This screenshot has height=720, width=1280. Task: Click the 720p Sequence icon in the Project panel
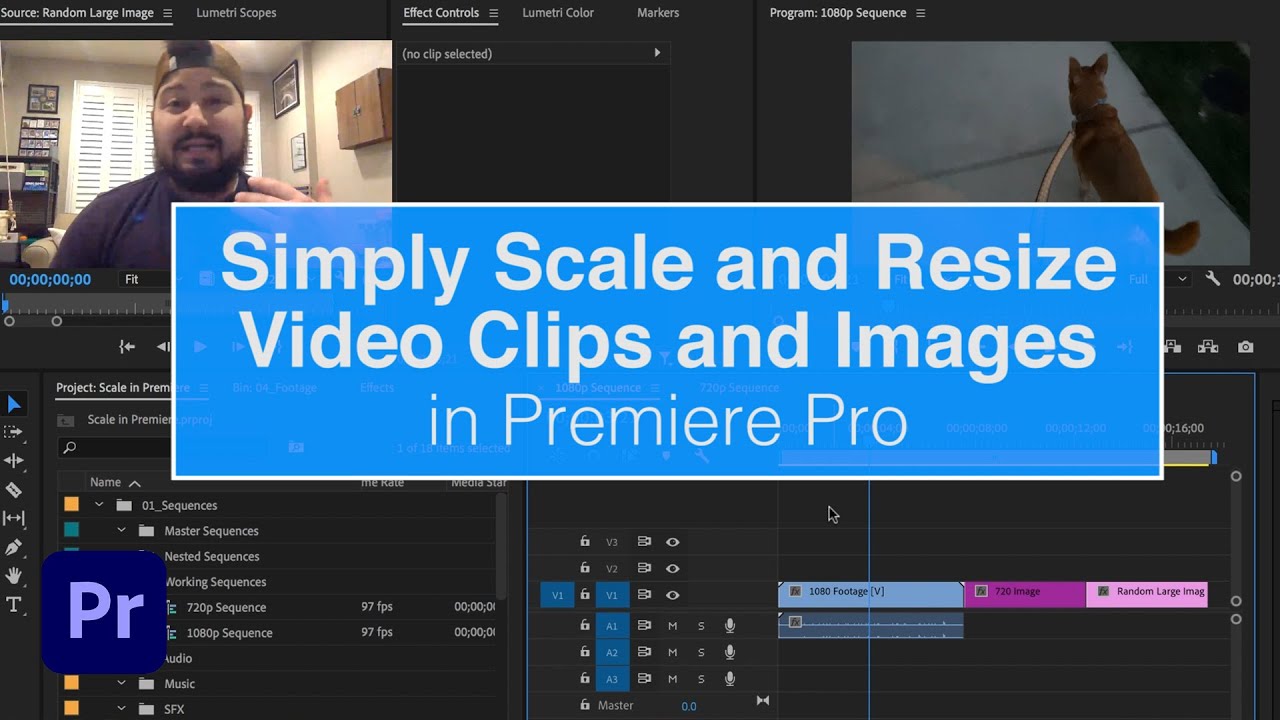[x=171, y=607]
